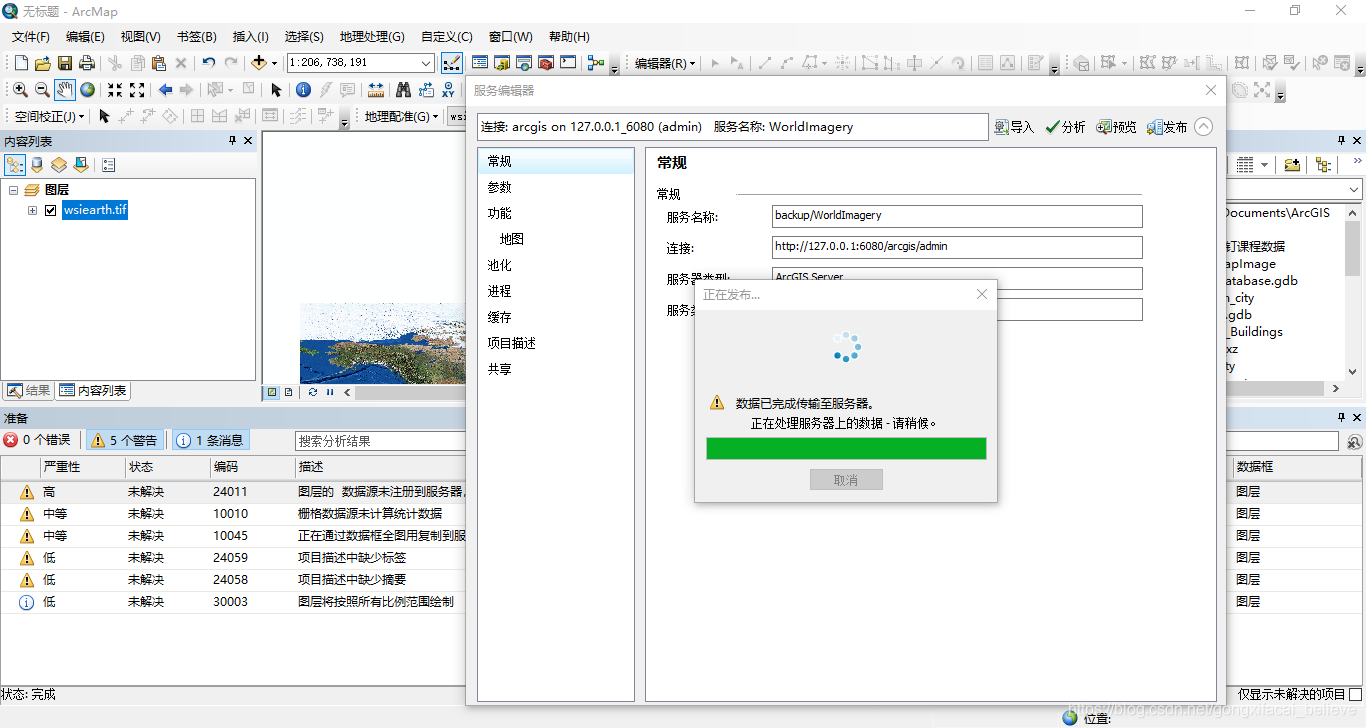Switch to List By Visibility in table of contents
The height and width of the screenshot is (728, 1366).
pos(59,165)
